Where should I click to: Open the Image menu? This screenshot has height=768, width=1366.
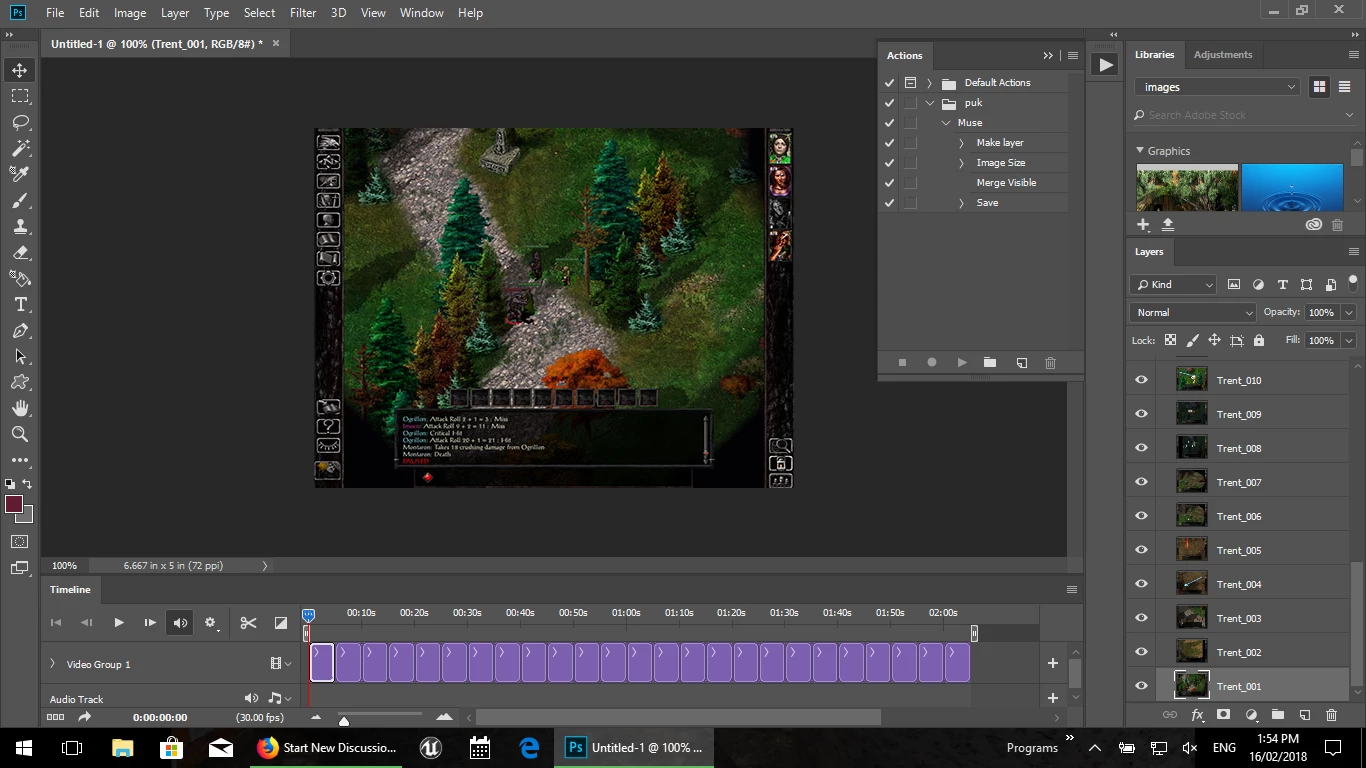pos(130,13)
